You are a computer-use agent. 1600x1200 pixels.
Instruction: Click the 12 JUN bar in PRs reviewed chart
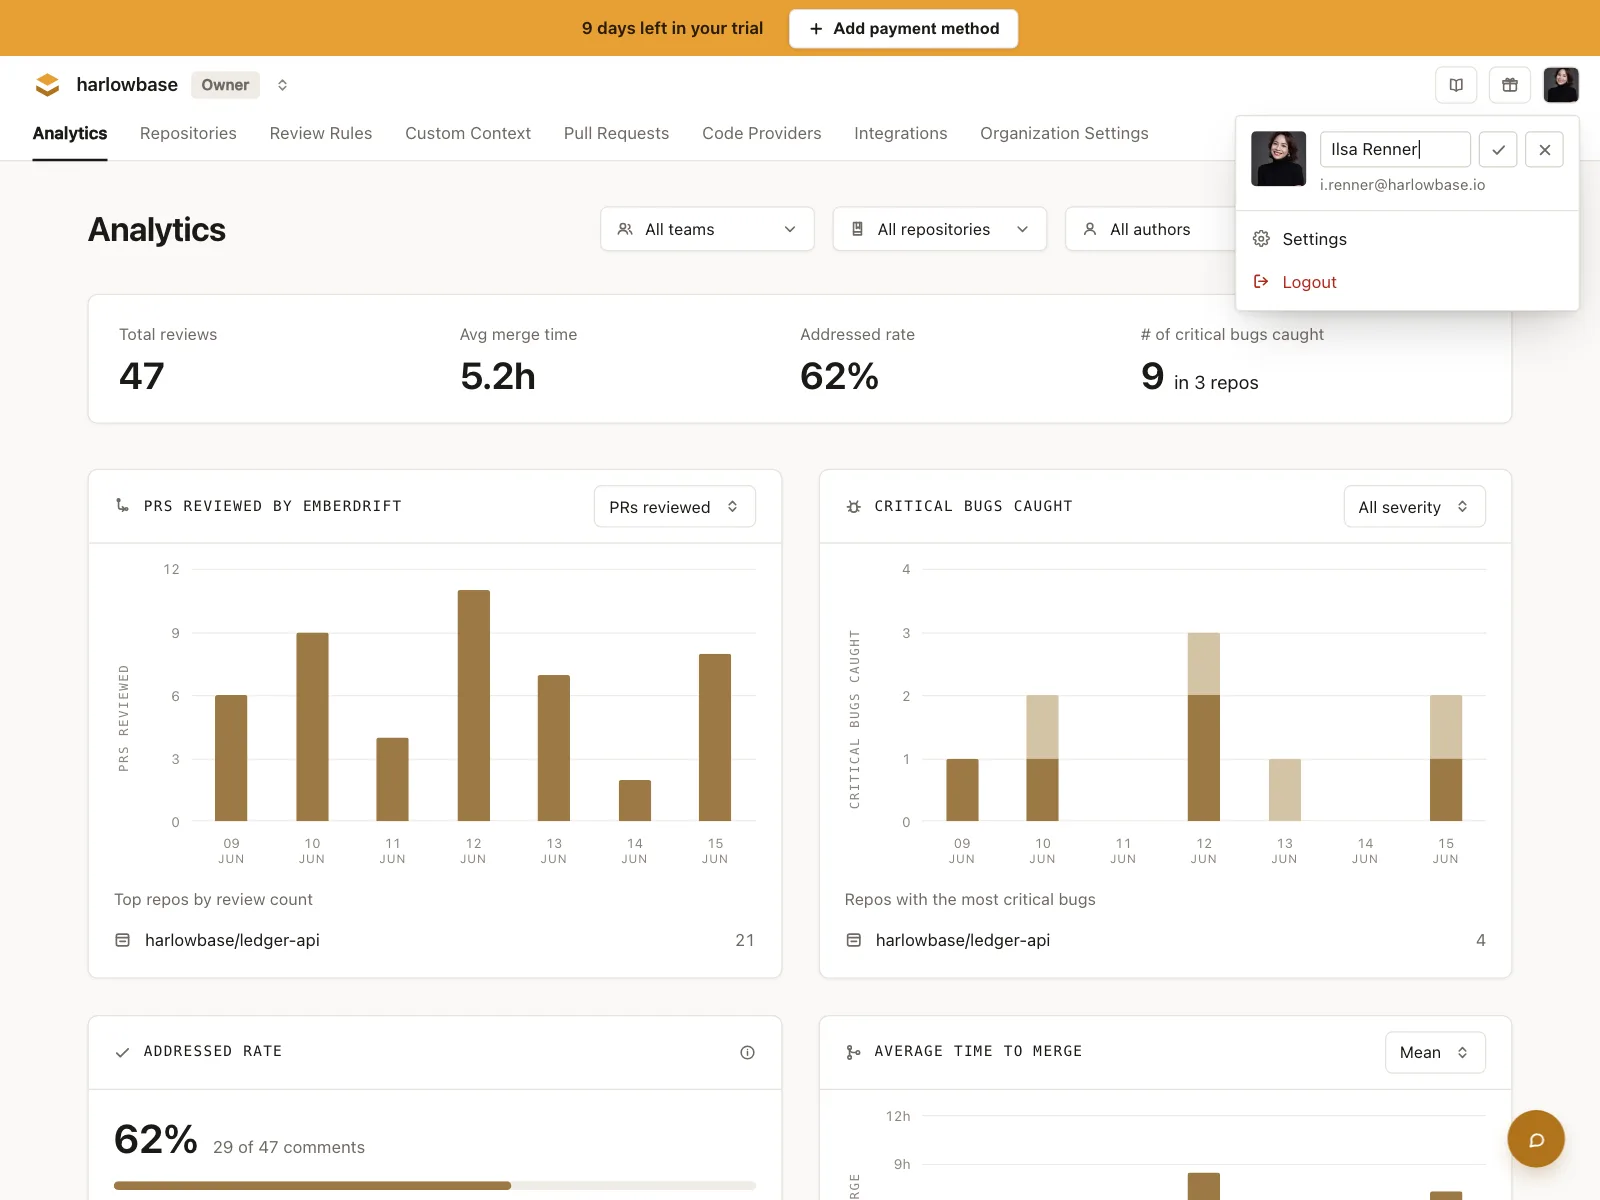[x=474, y=706]
